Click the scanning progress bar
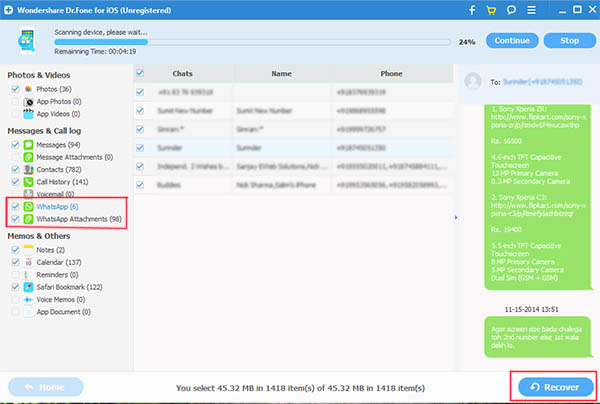 [250, 42]
